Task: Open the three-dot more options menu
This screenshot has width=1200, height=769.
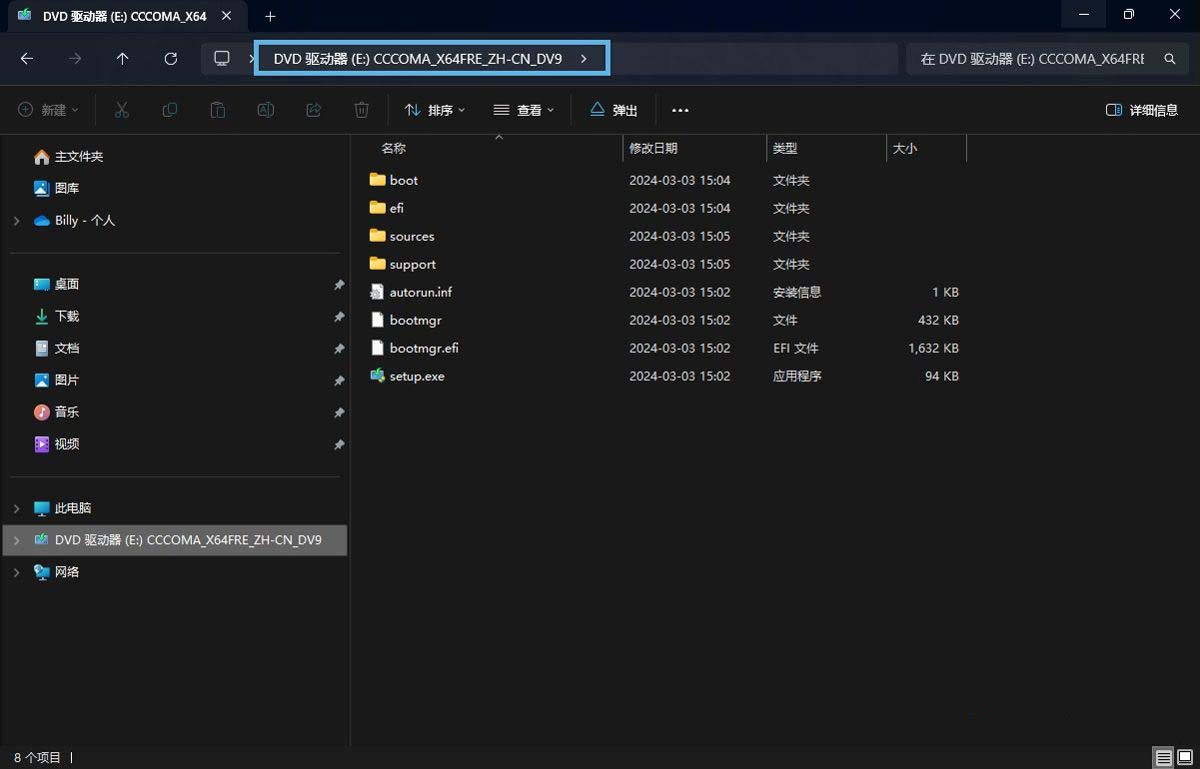Action: [x=680, y=110]
